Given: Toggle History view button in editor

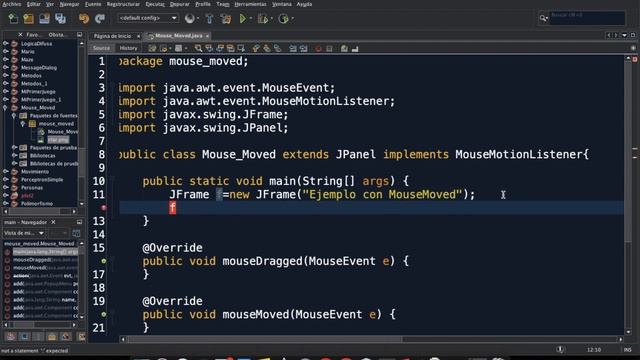Looking at the screenshot, I should [128, 48].
